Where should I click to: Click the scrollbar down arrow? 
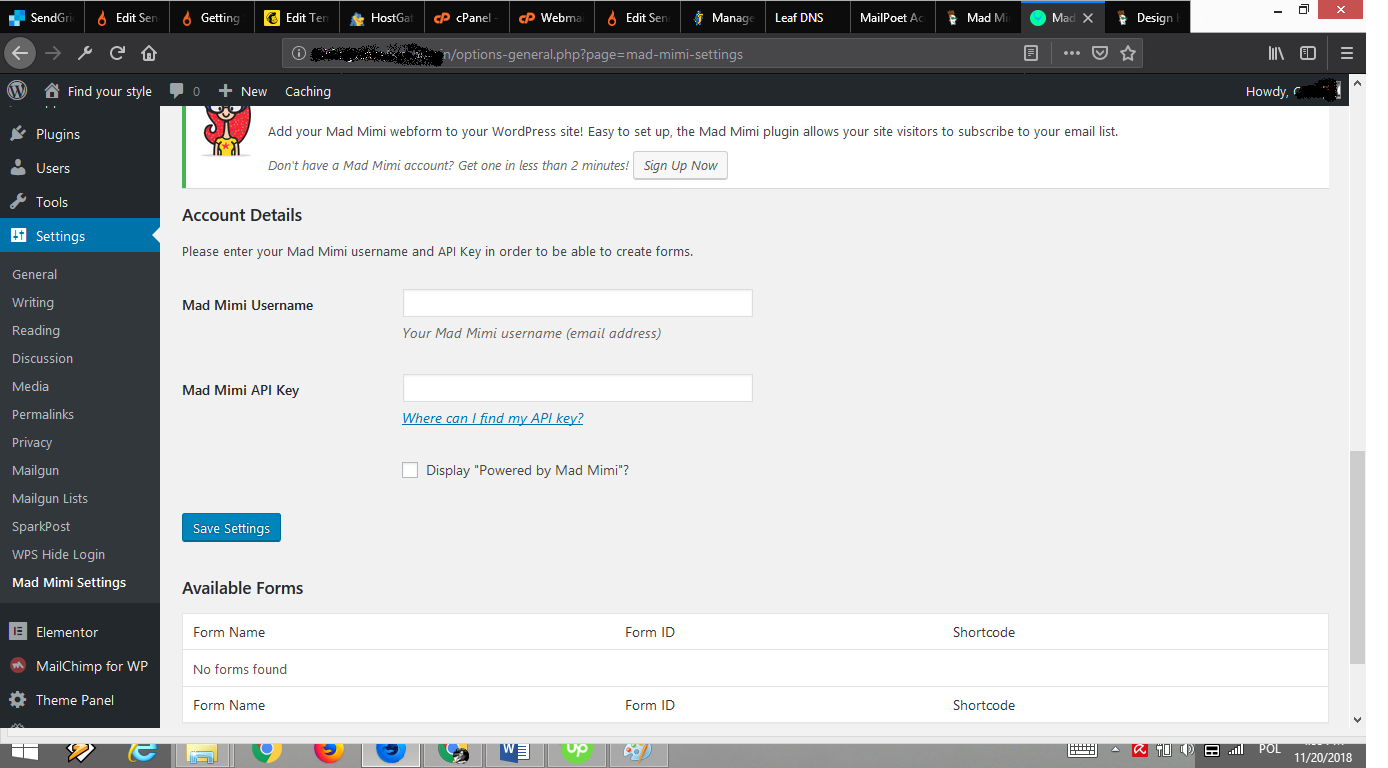(x=1356, y=719)
